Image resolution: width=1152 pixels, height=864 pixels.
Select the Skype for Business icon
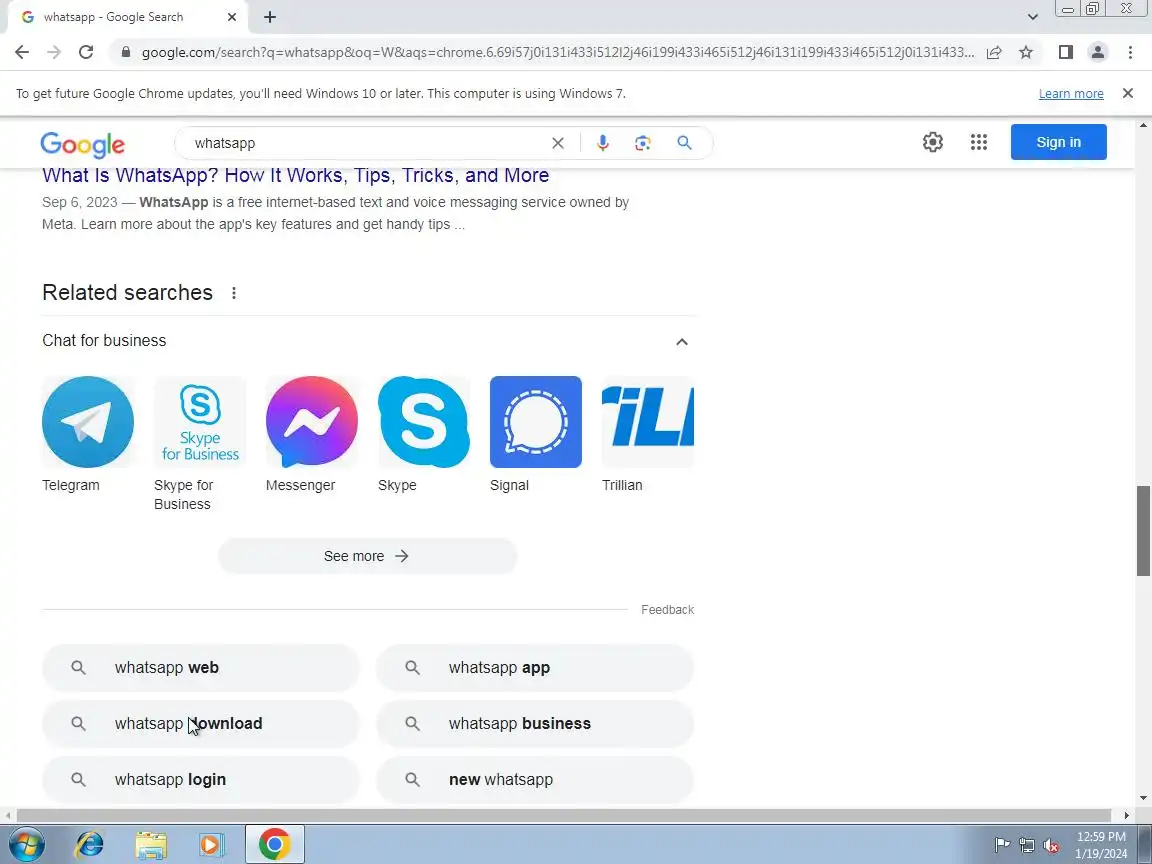click(x=200, y=422)
